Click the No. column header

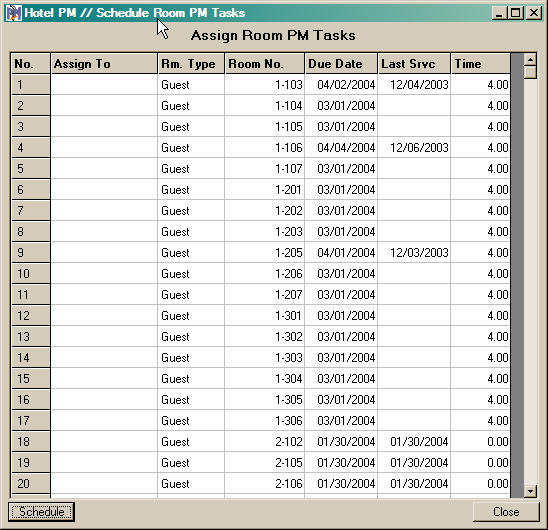point(31,64)
